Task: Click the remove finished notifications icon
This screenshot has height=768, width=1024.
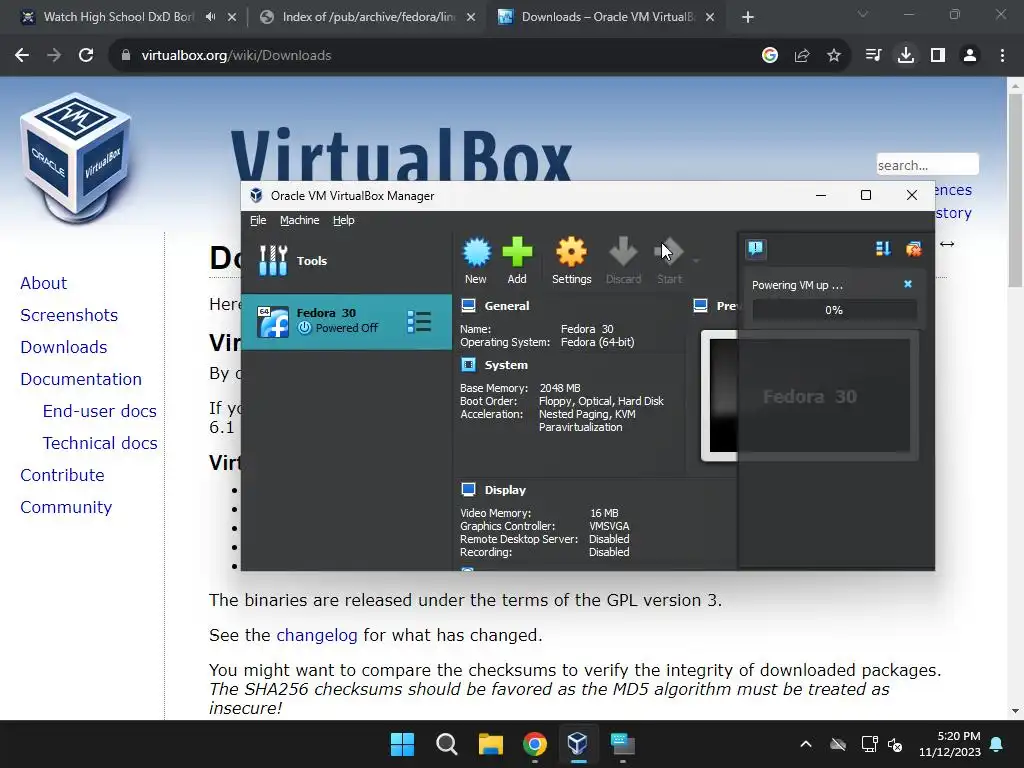Action: 913,248
